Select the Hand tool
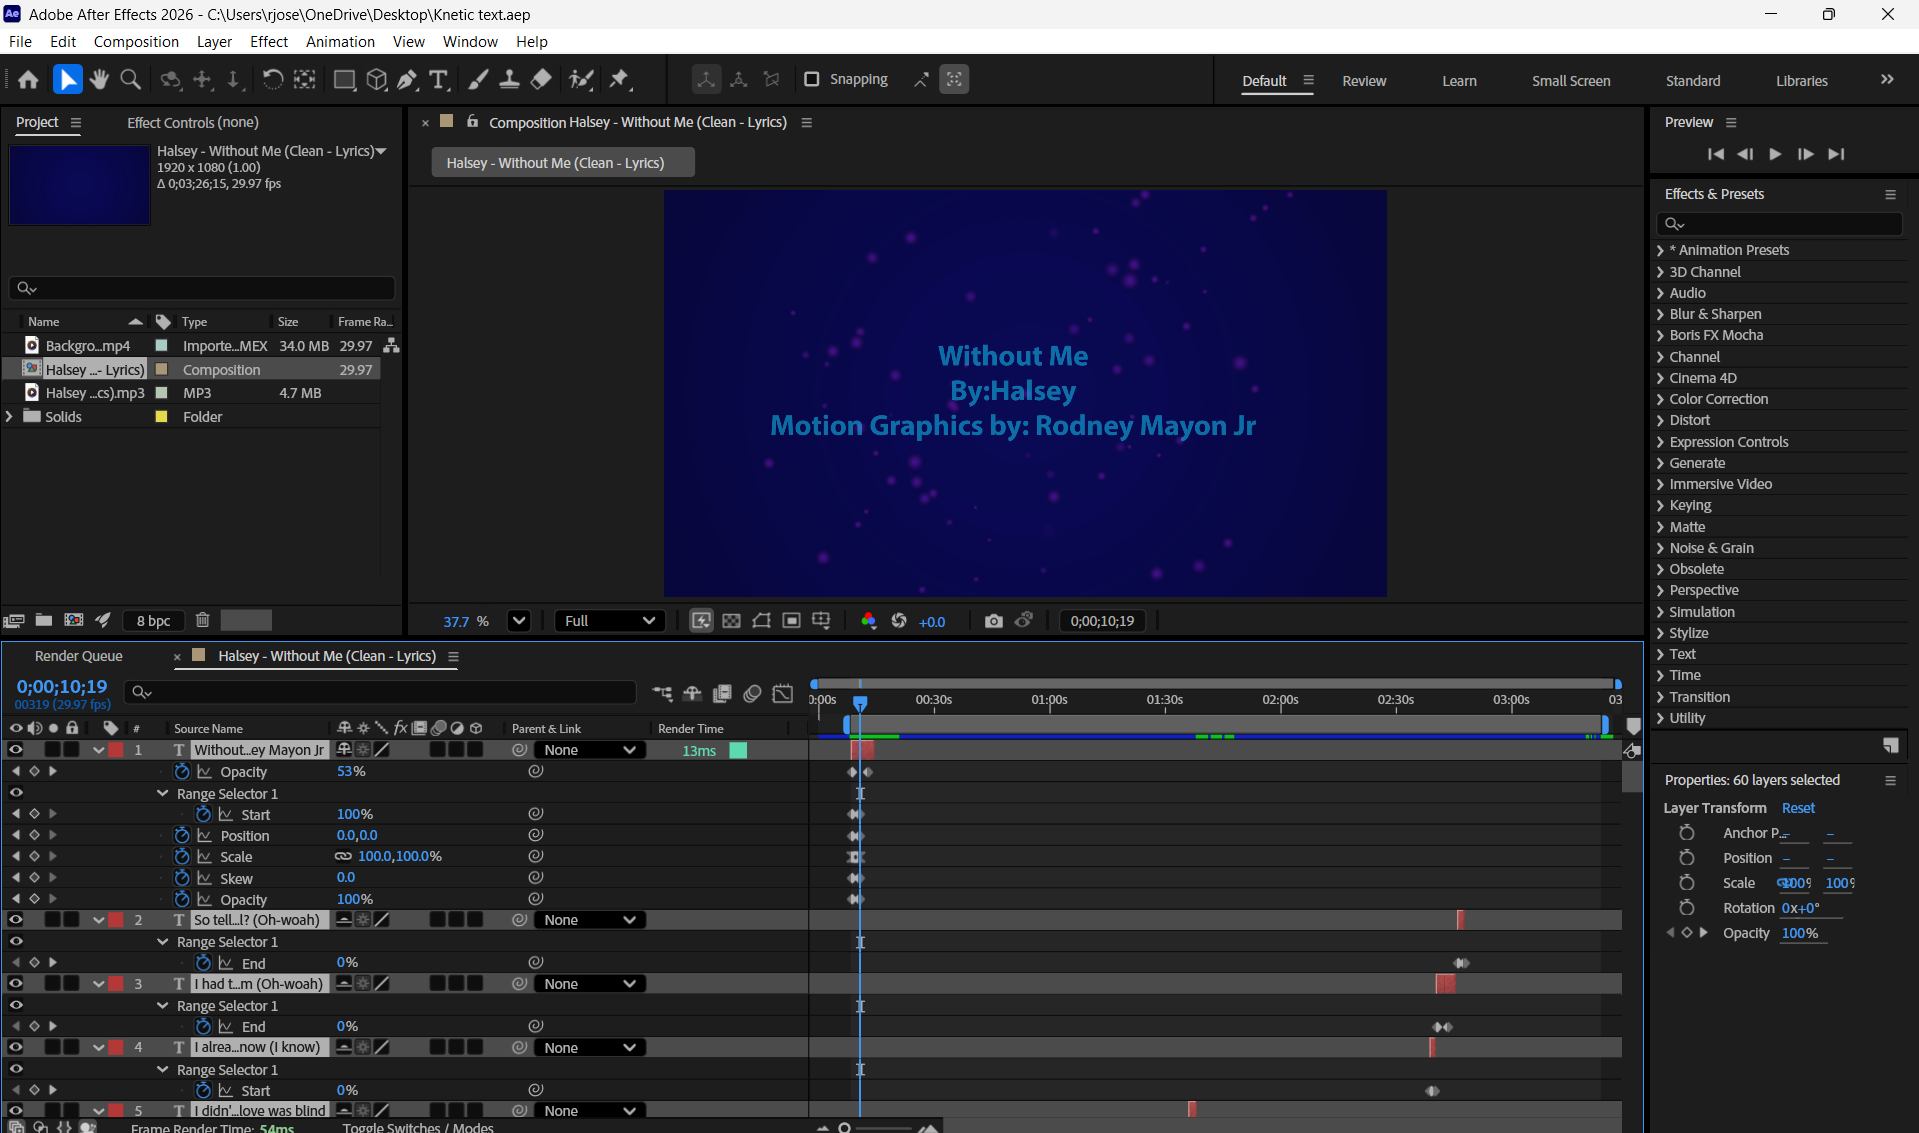Screen dimensions: 1919x1133 (x=98, y=80)
